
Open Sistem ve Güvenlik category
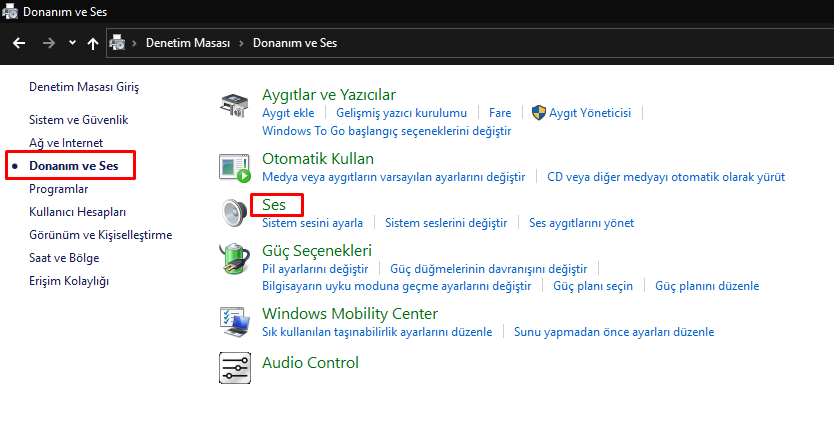coord(79,120)
